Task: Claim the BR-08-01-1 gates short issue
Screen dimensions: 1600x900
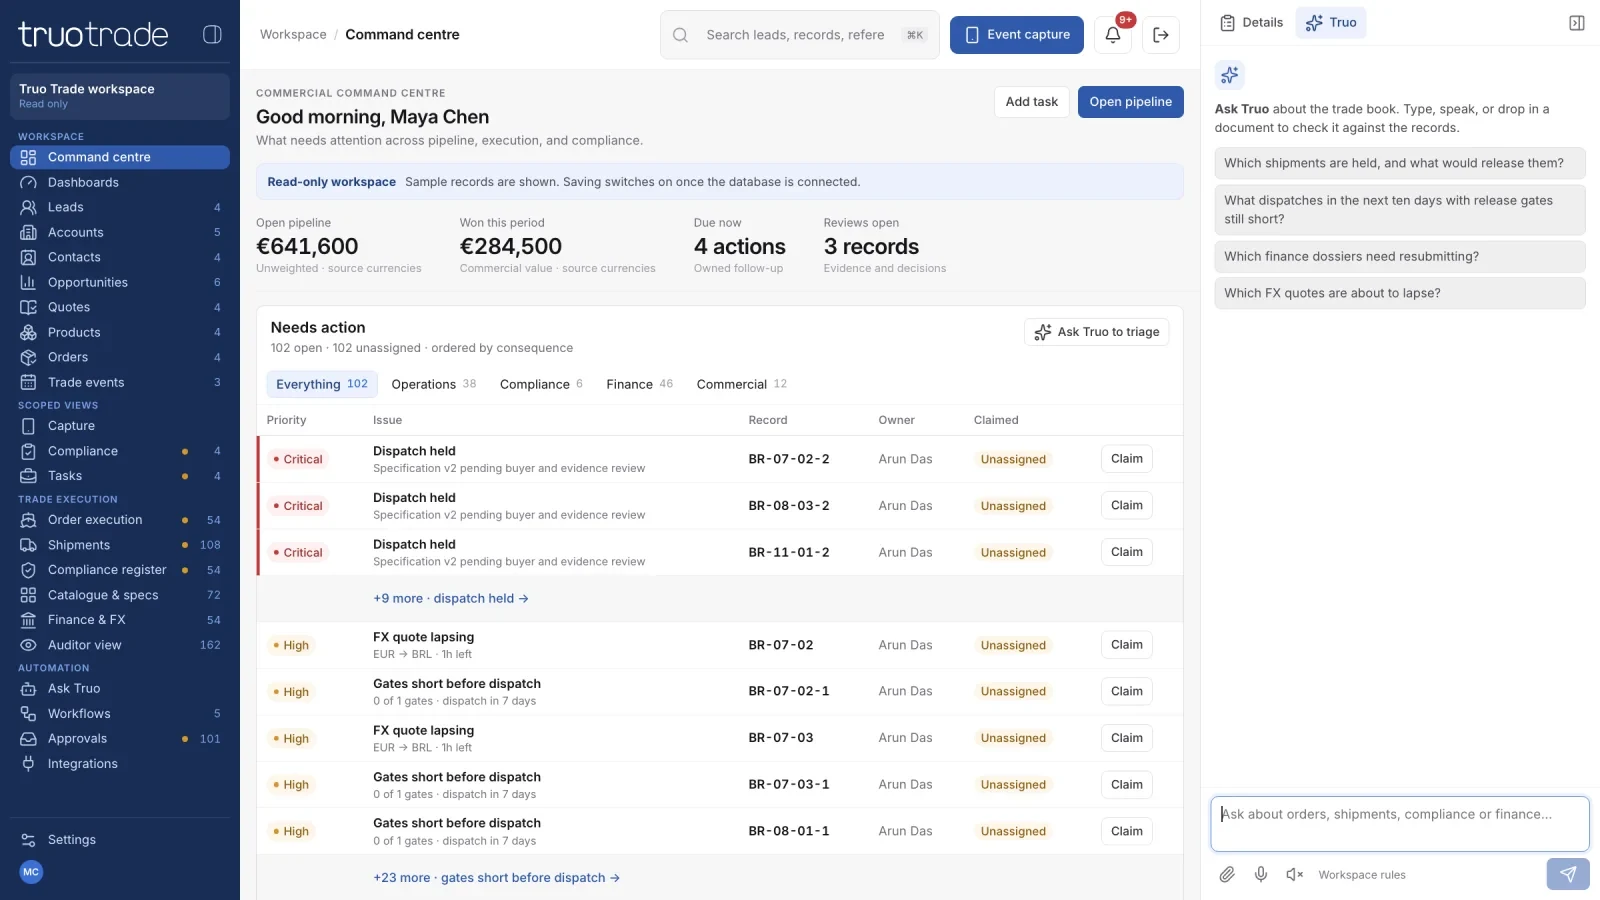Action: point(1127,831)
